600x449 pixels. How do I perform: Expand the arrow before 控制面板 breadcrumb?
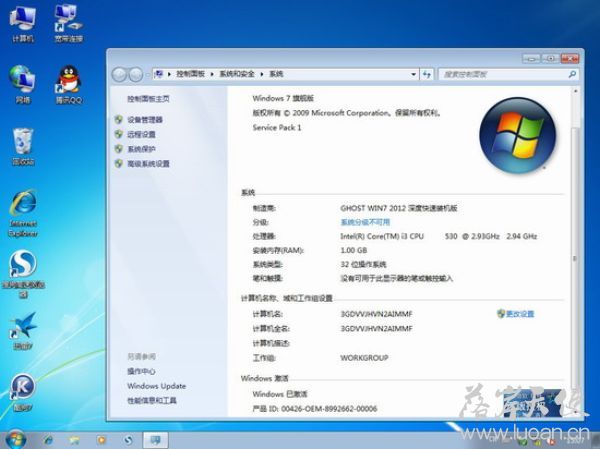click(x=169, y=74)
